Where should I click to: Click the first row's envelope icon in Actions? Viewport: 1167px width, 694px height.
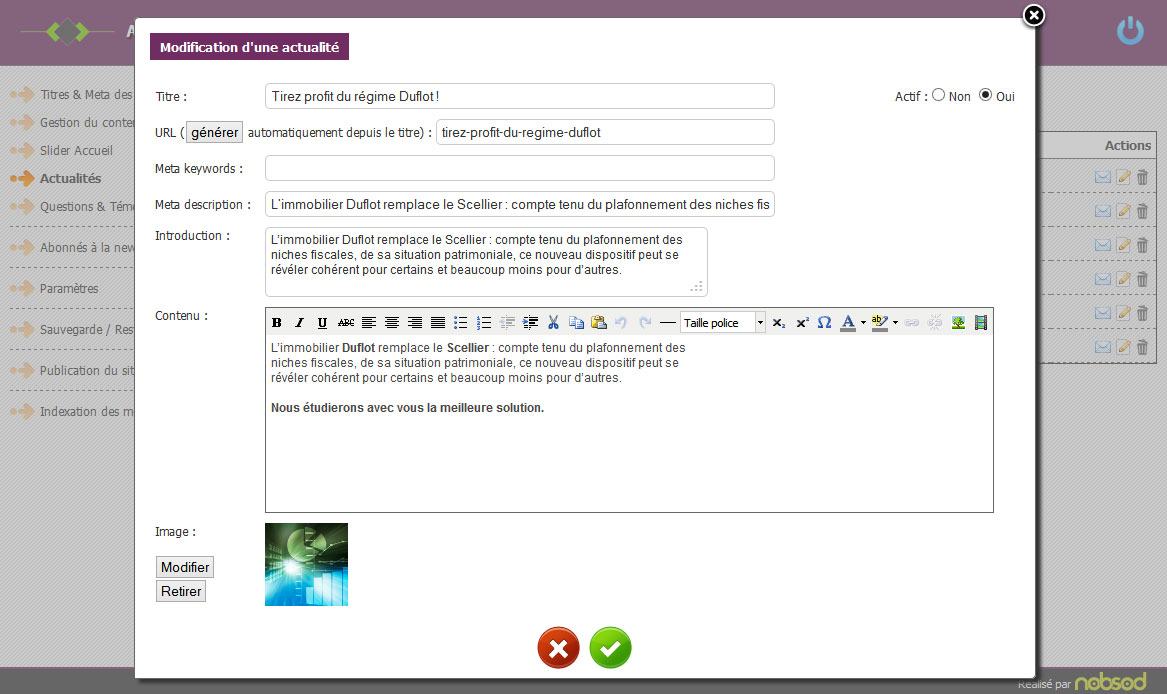[x=1103, y=177]
